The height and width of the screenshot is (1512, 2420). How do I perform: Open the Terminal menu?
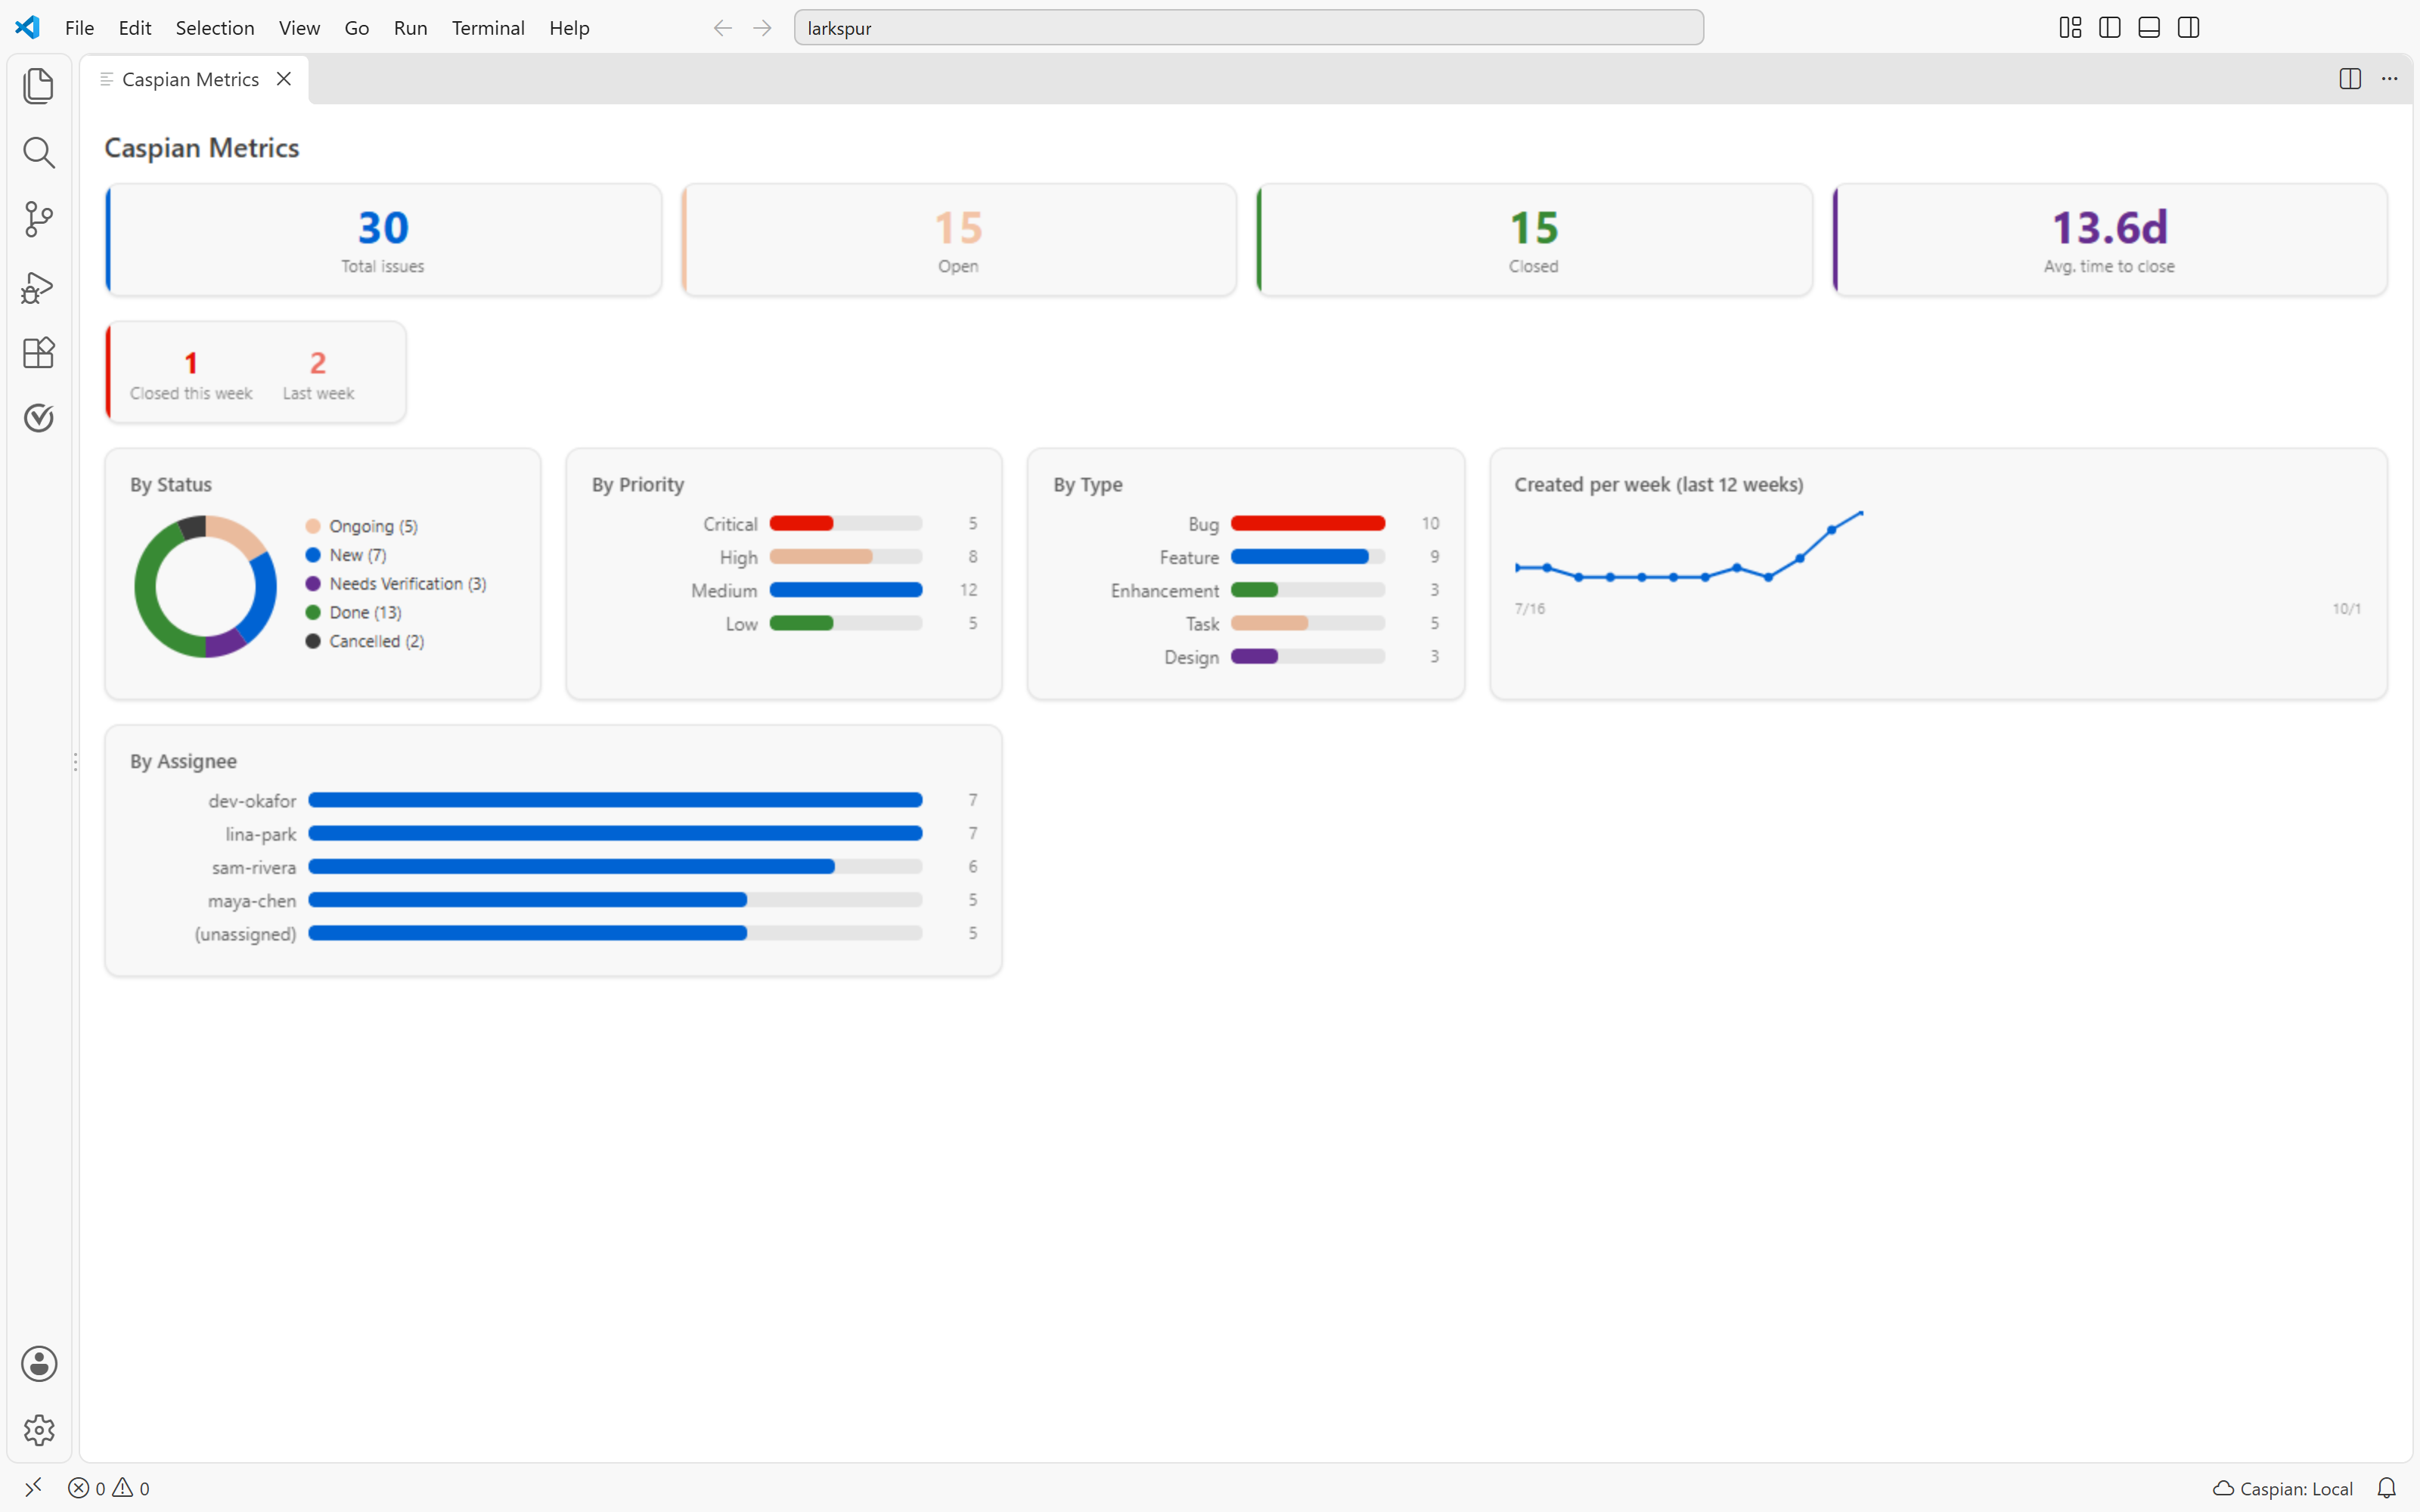pyautogui.click(x=488, y=28)
